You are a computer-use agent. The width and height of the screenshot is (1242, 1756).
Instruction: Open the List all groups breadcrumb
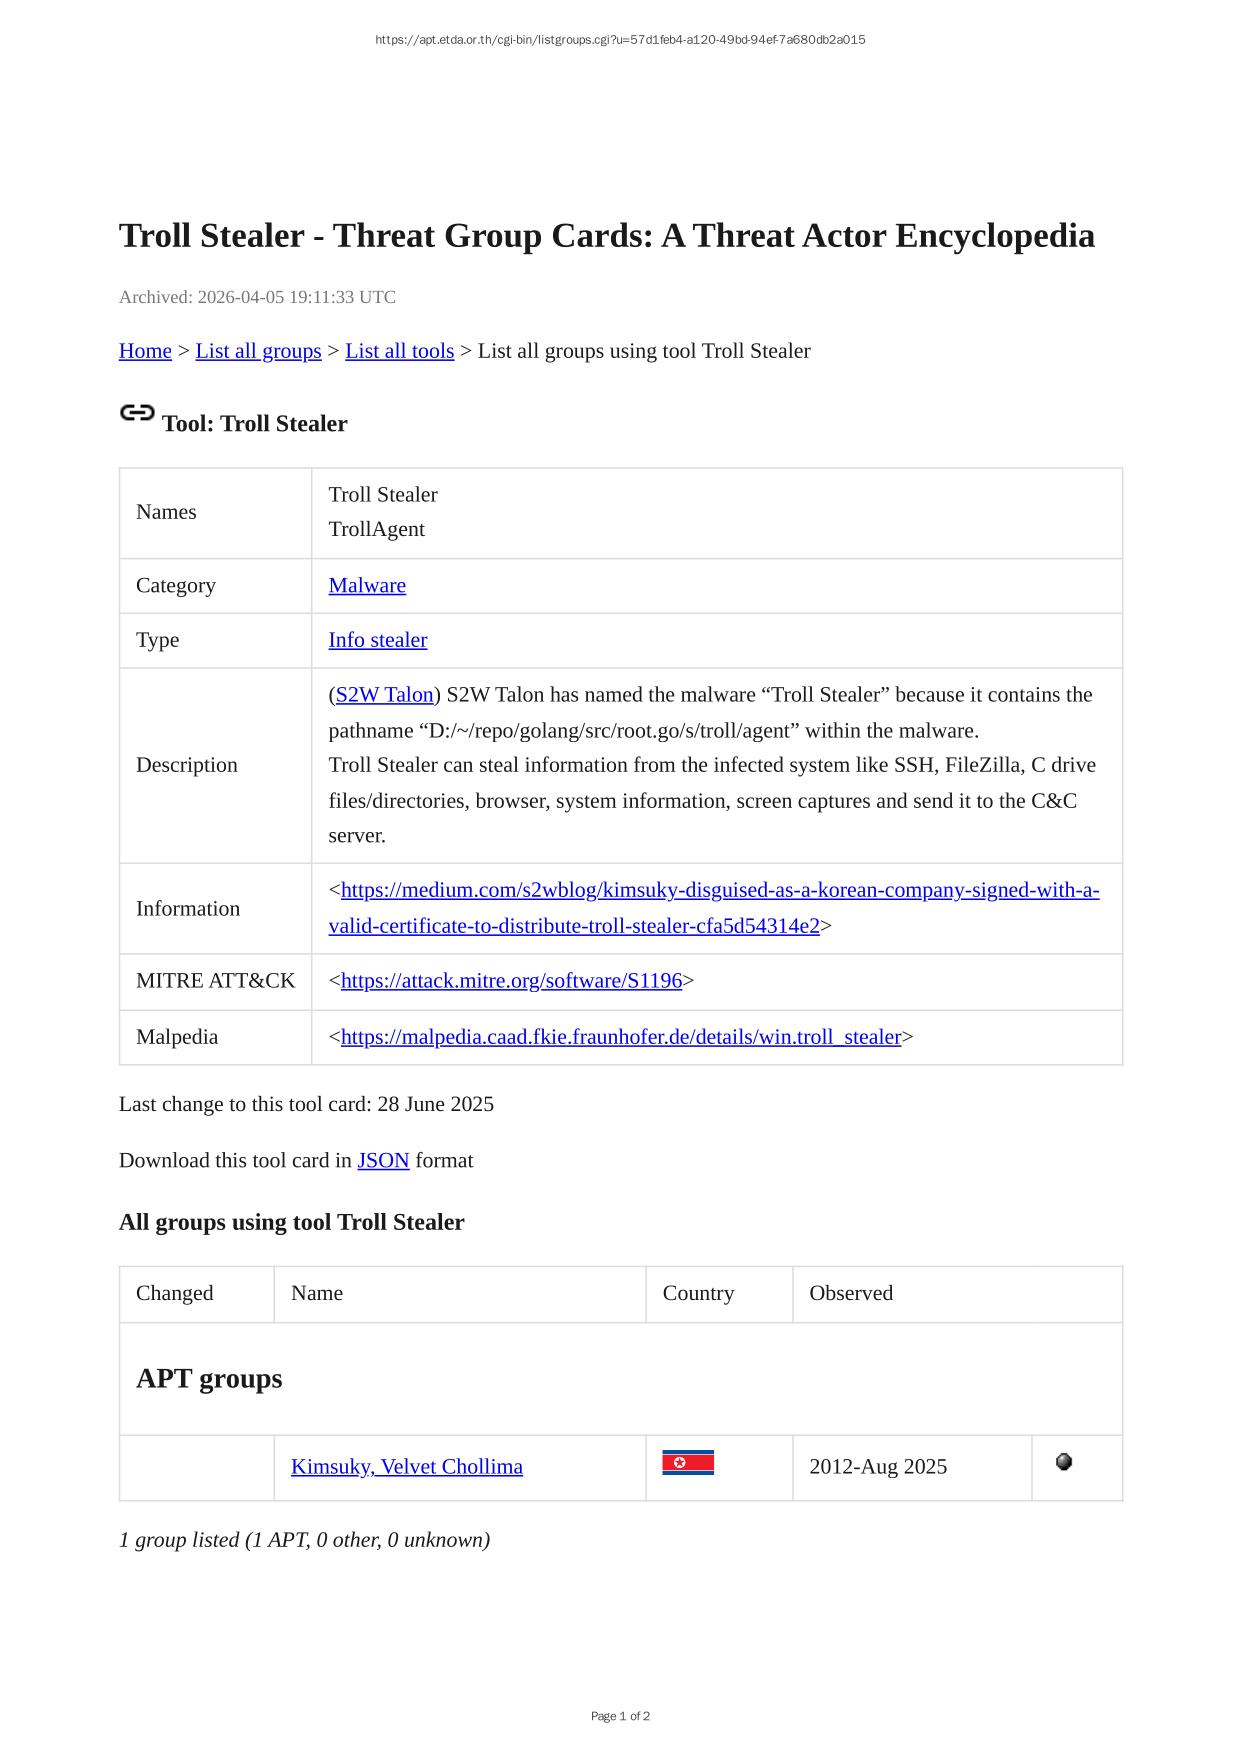pyautogui.click(x=258, y=351)
